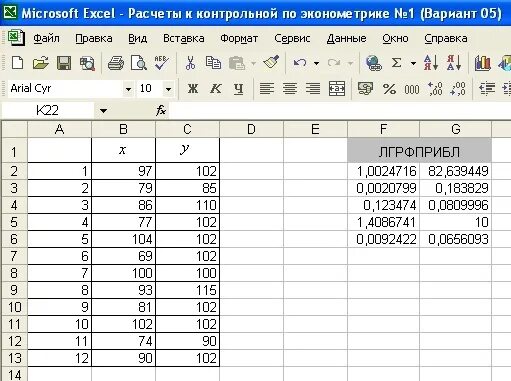Image resolution: width=511 pixels, height=381 pixels.
Task: Open the Правка menu
Action: [94, 38]
